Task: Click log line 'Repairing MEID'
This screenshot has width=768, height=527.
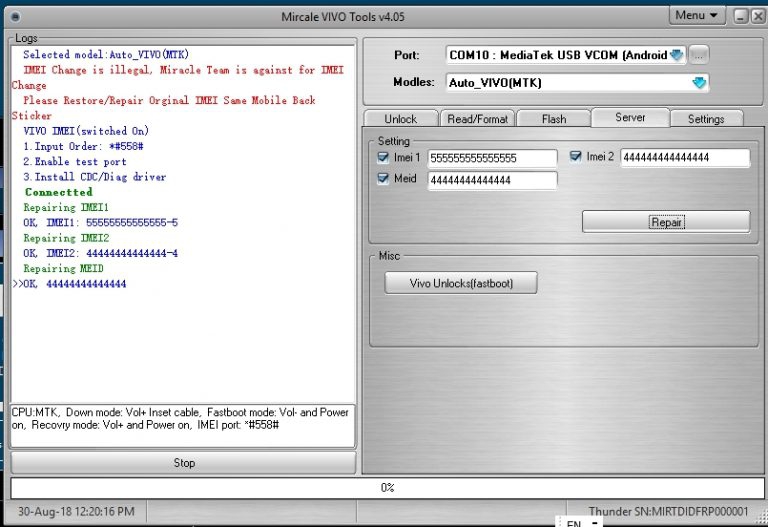Action: coord(64,268)
